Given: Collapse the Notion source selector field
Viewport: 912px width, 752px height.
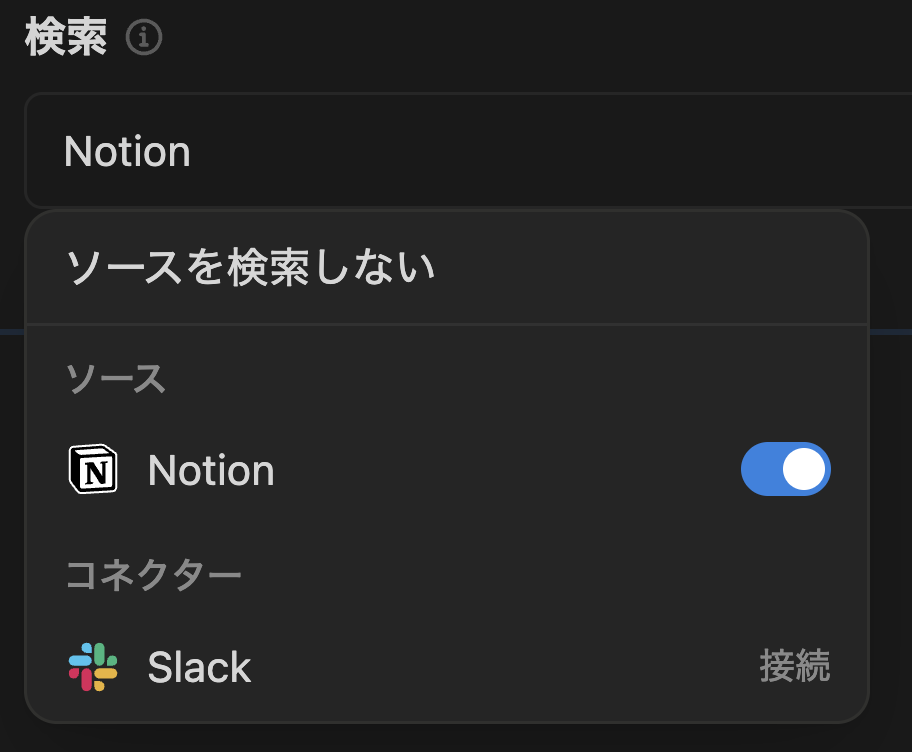Looking at the screenshot, I should point(468,150).
